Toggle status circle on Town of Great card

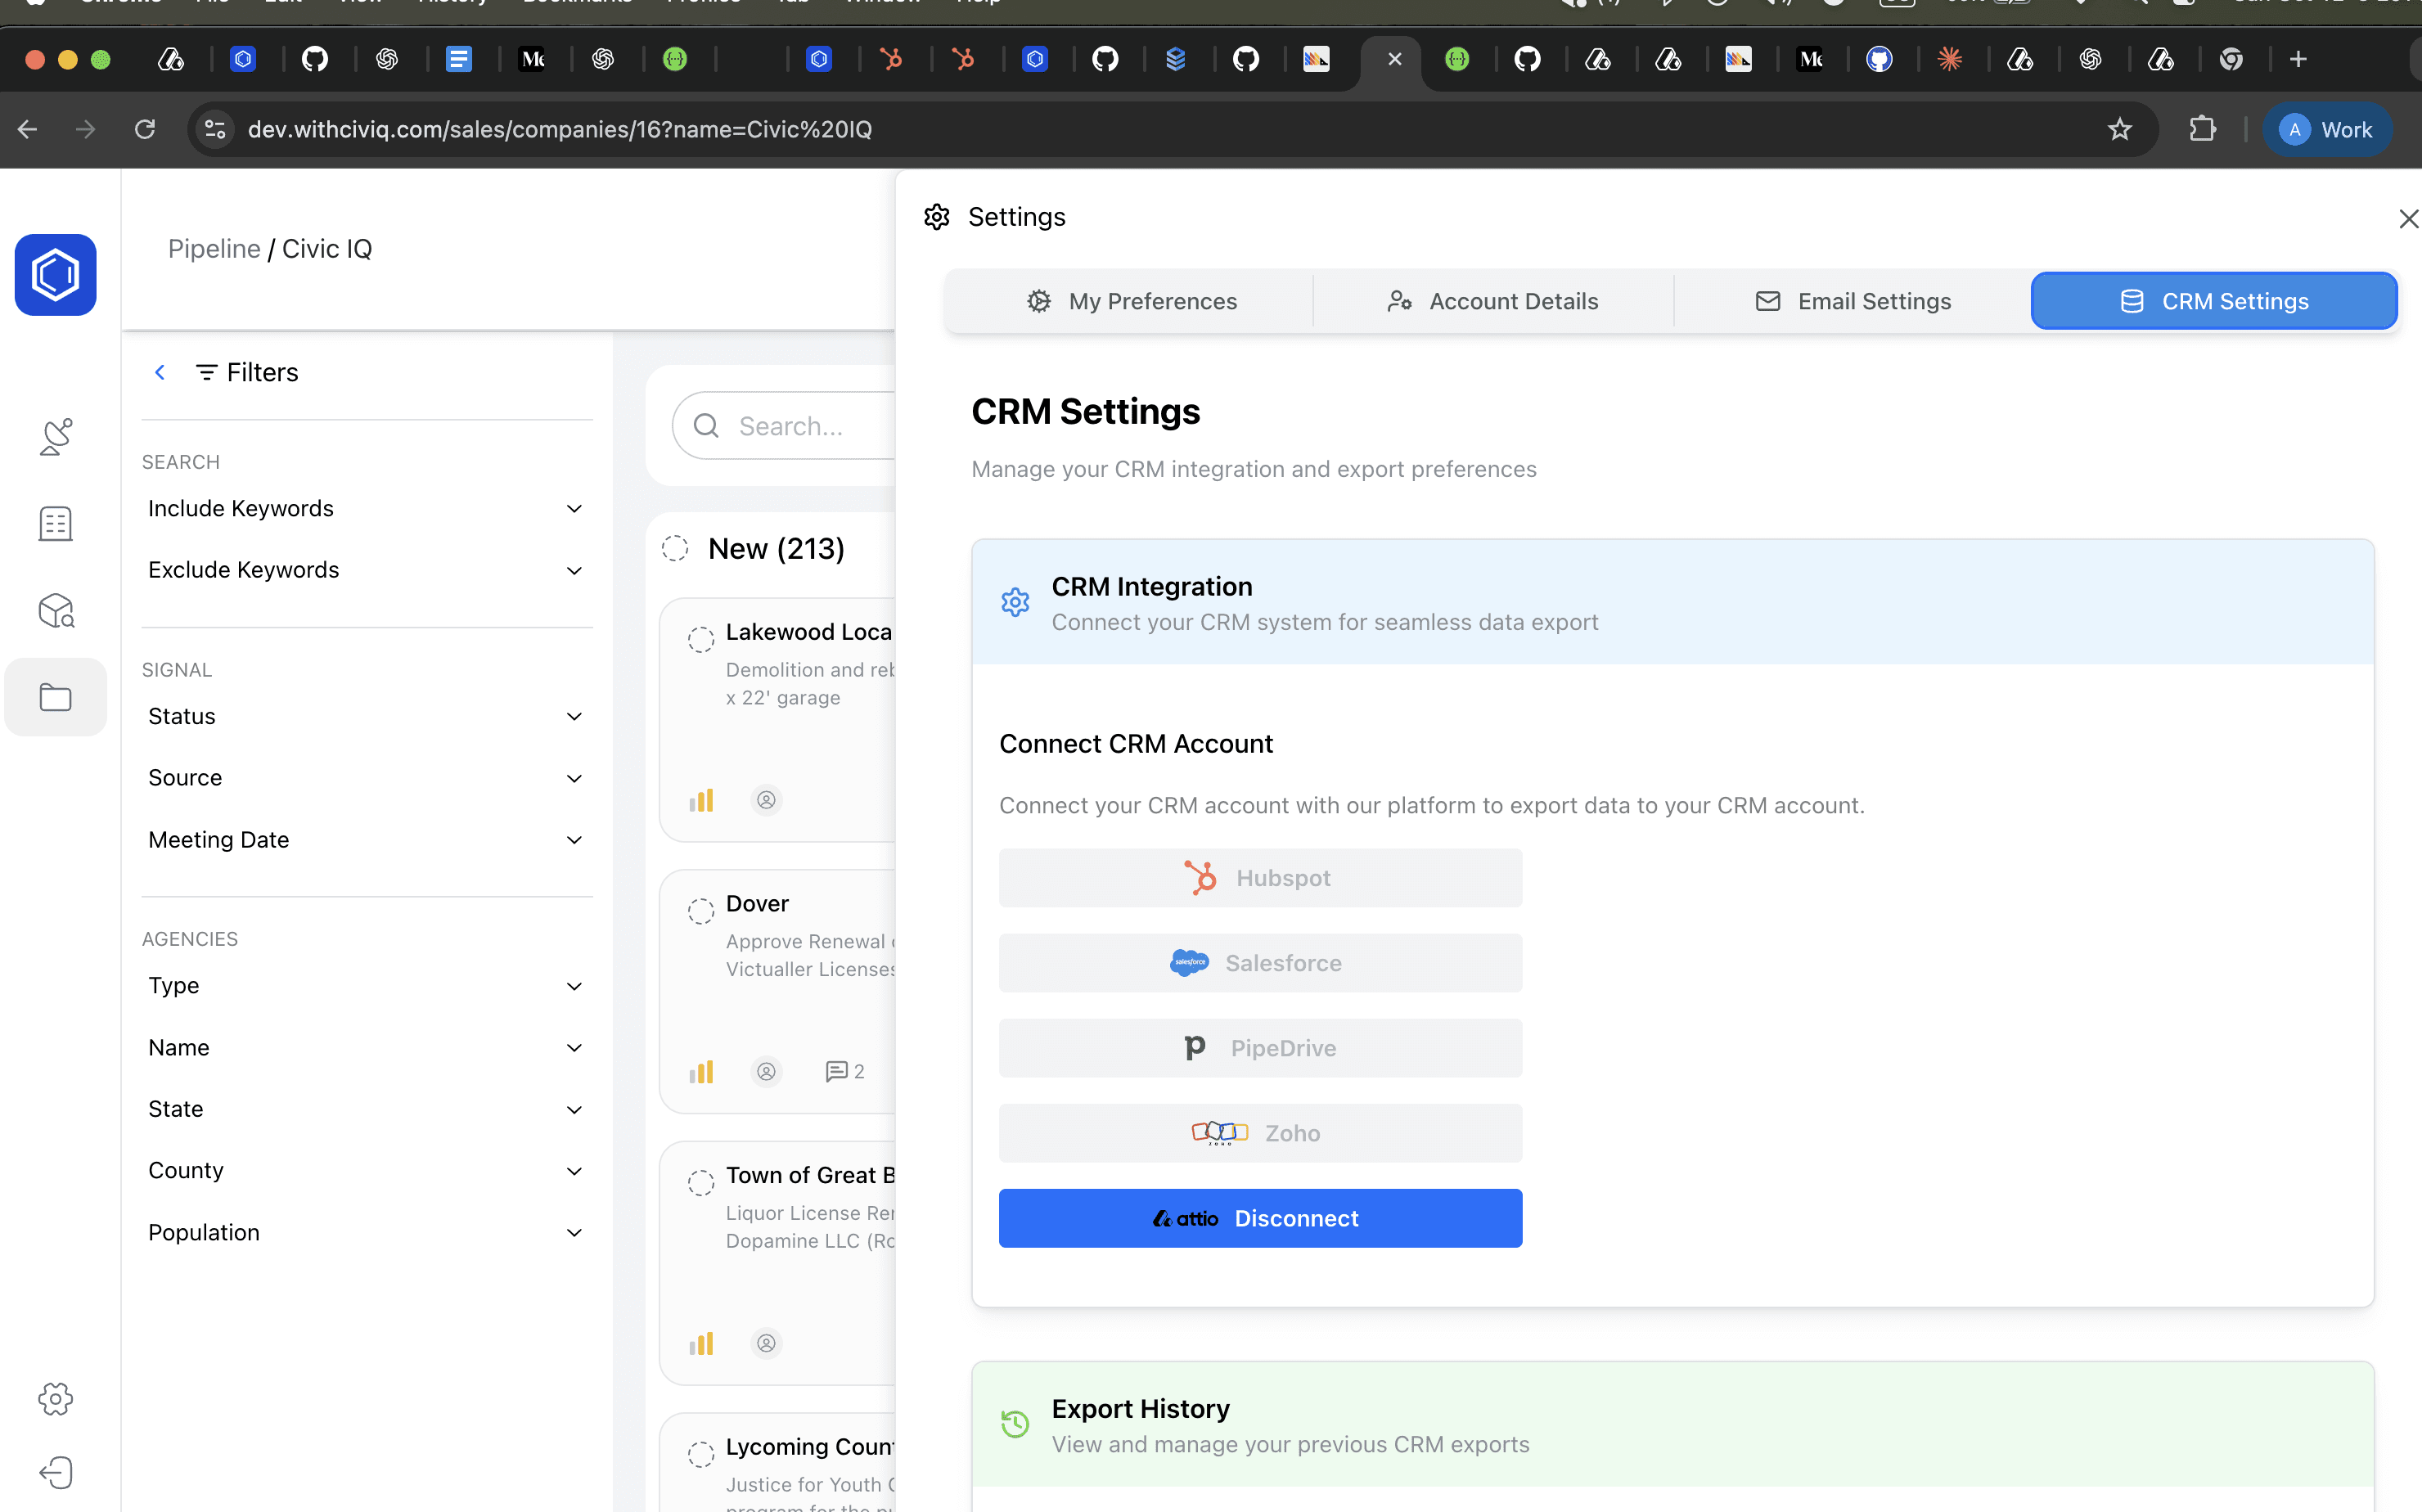(701, 1182)
